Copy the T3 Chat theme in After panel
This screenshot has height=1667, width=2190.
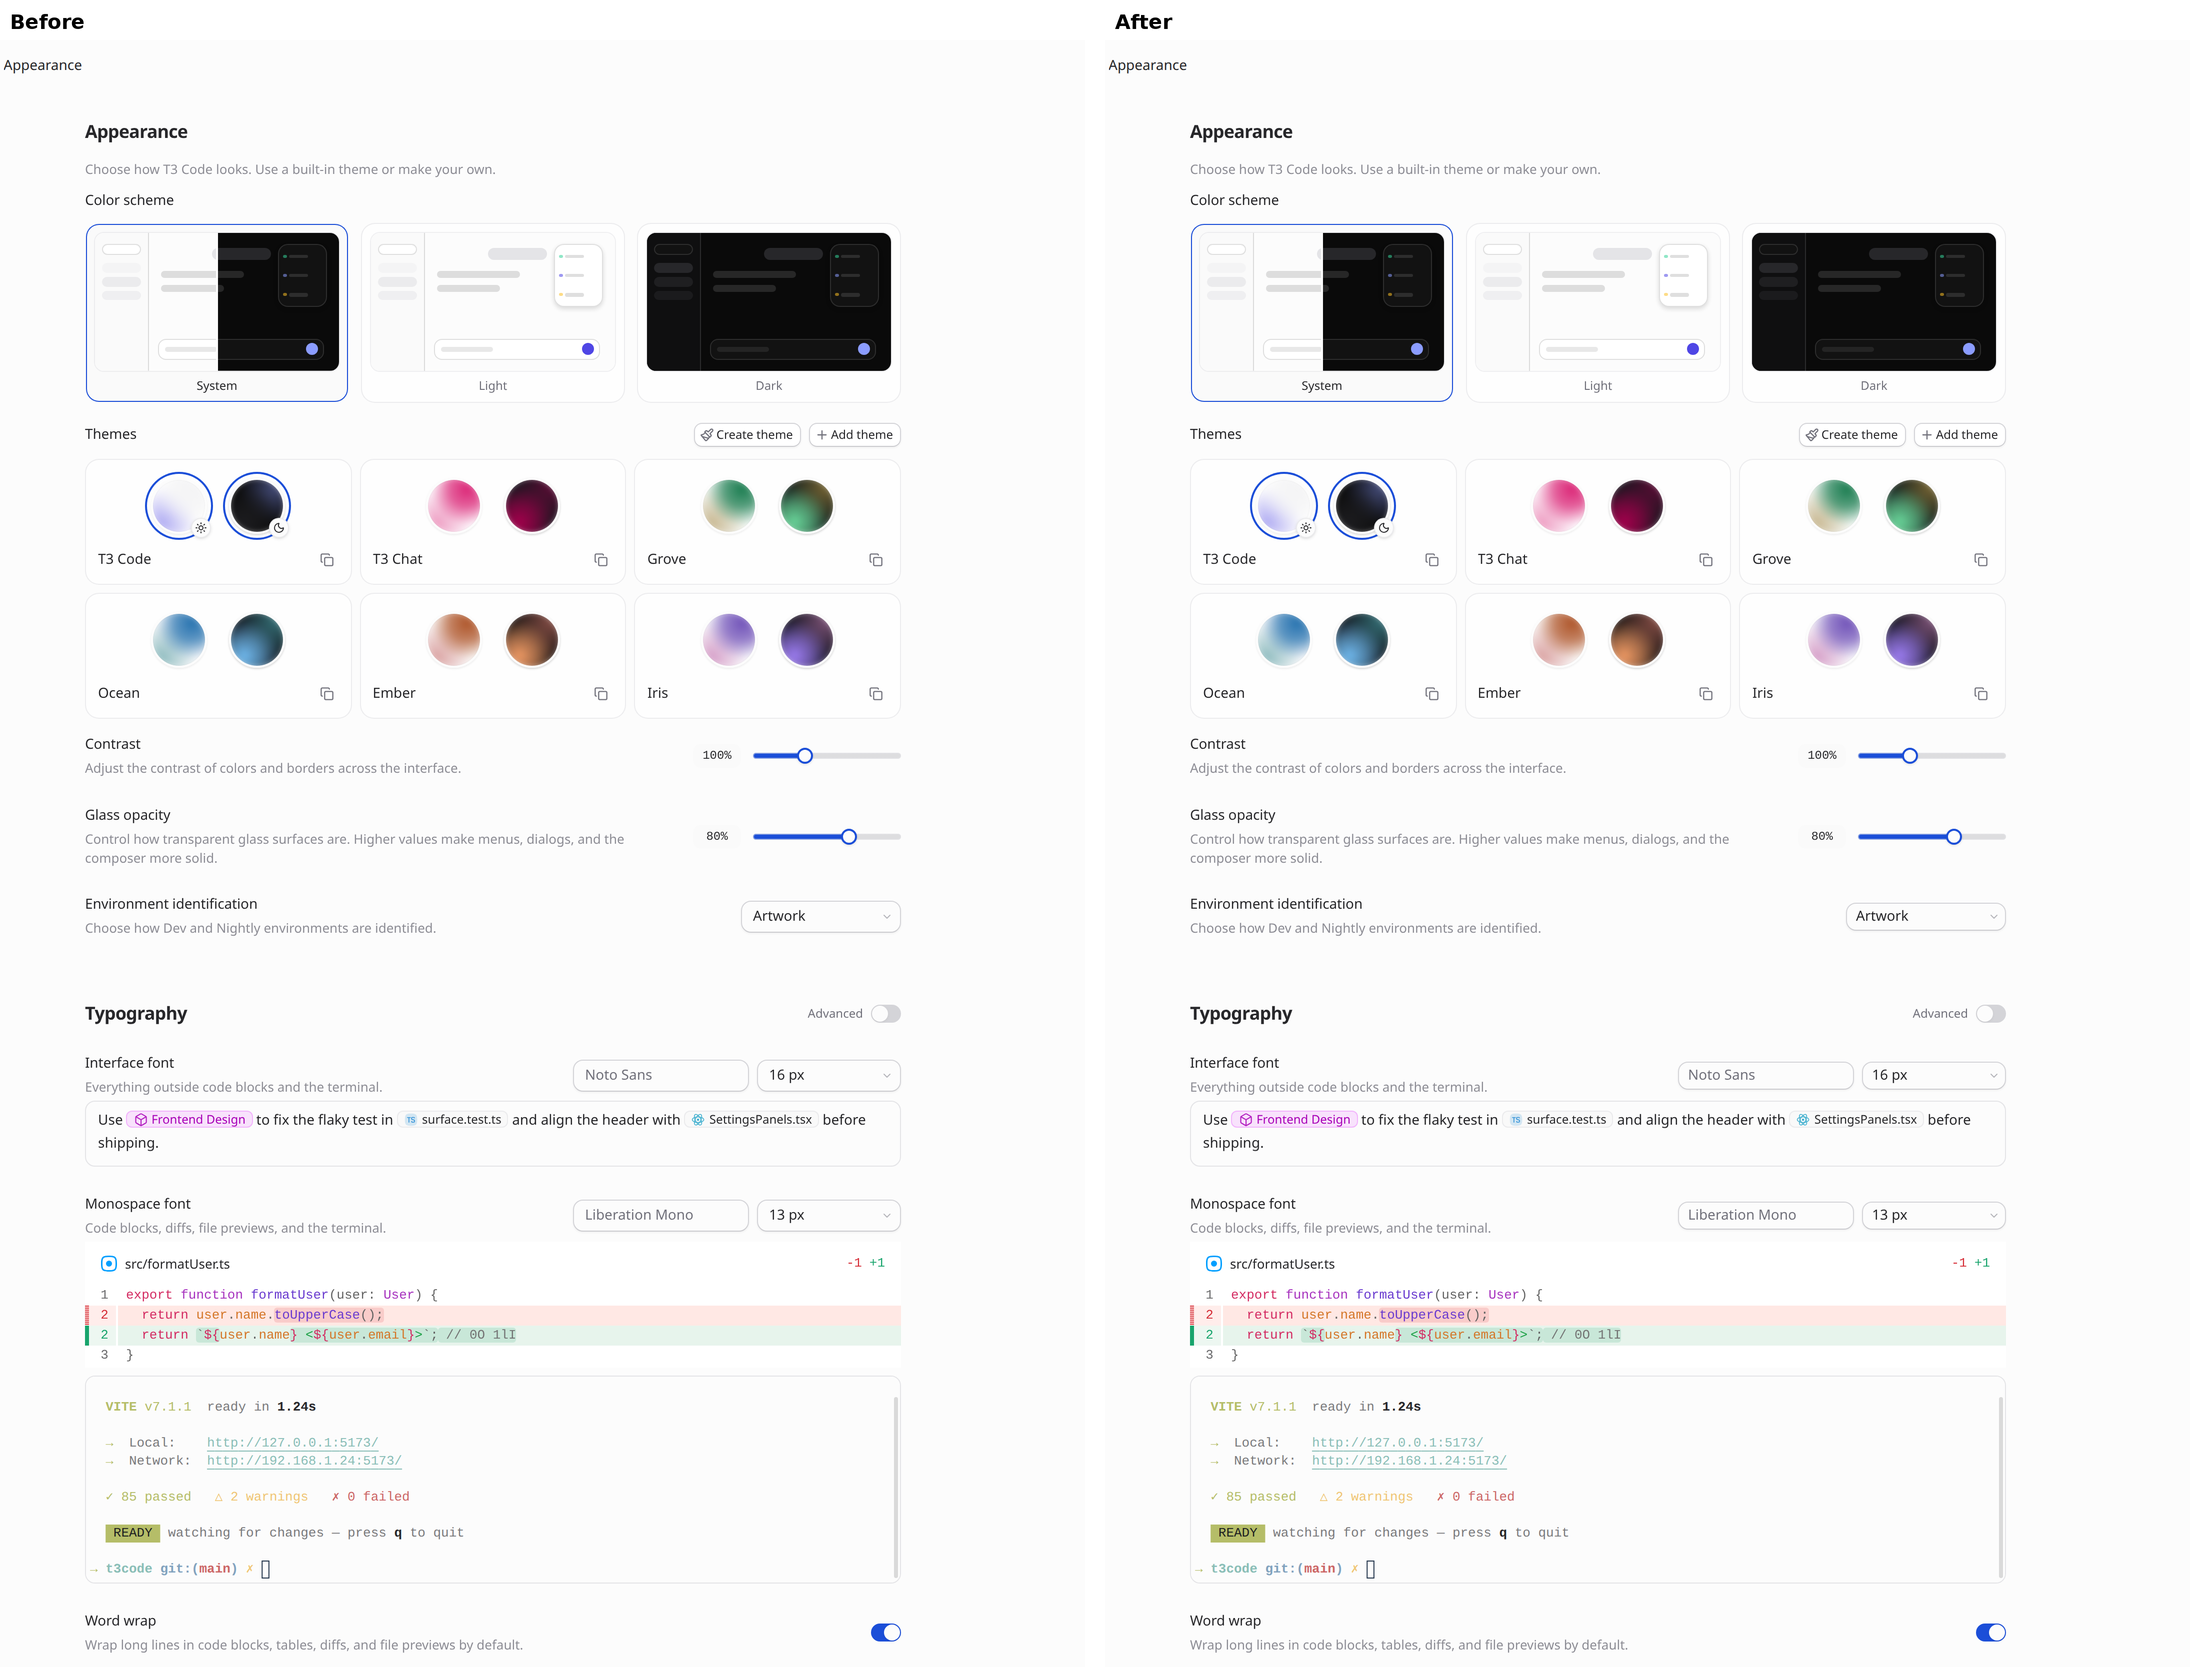click(x=1706, y=560)
